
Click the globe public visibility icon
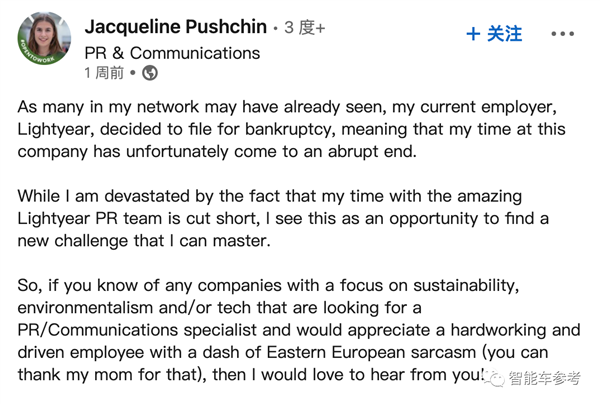point(150,73)
